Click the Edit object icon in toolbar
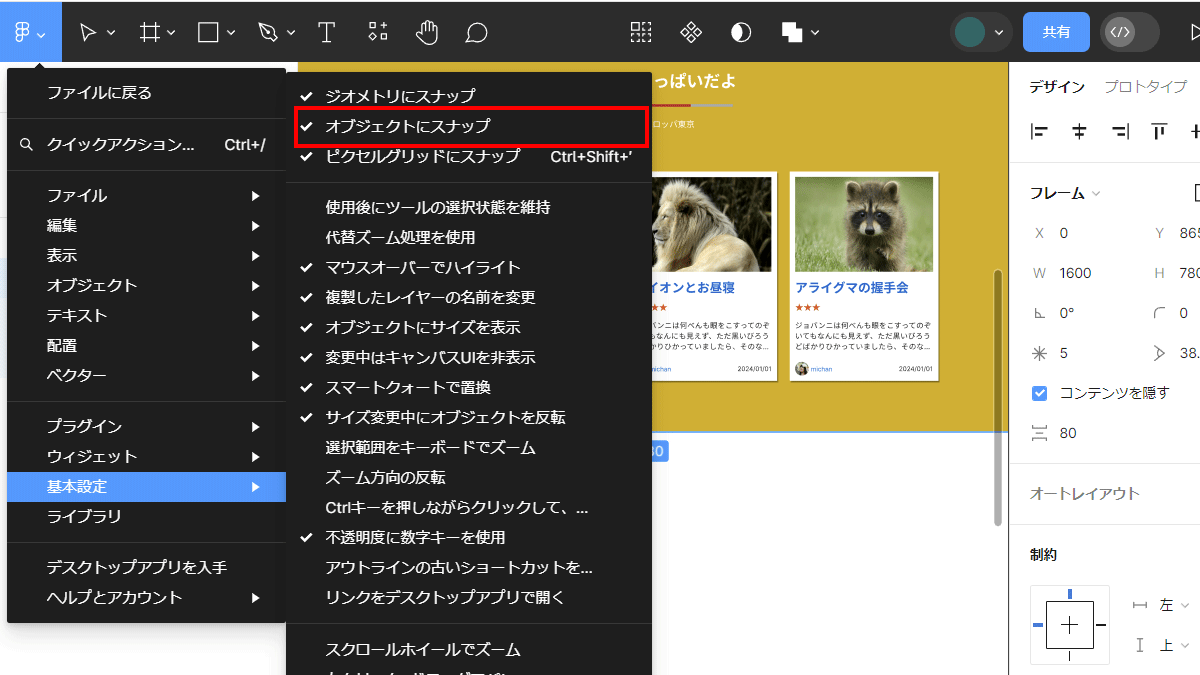 (x=641, y=32)
